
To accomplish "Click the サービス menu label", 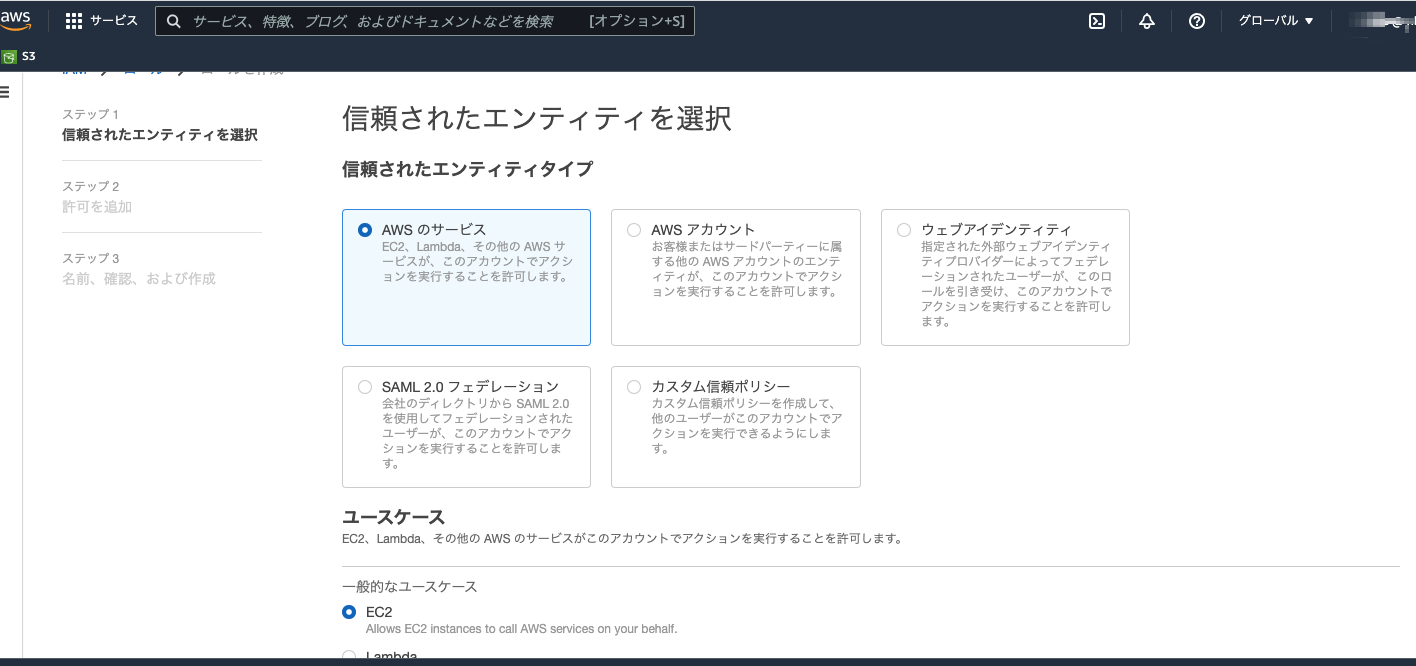I will coord(114,21).
